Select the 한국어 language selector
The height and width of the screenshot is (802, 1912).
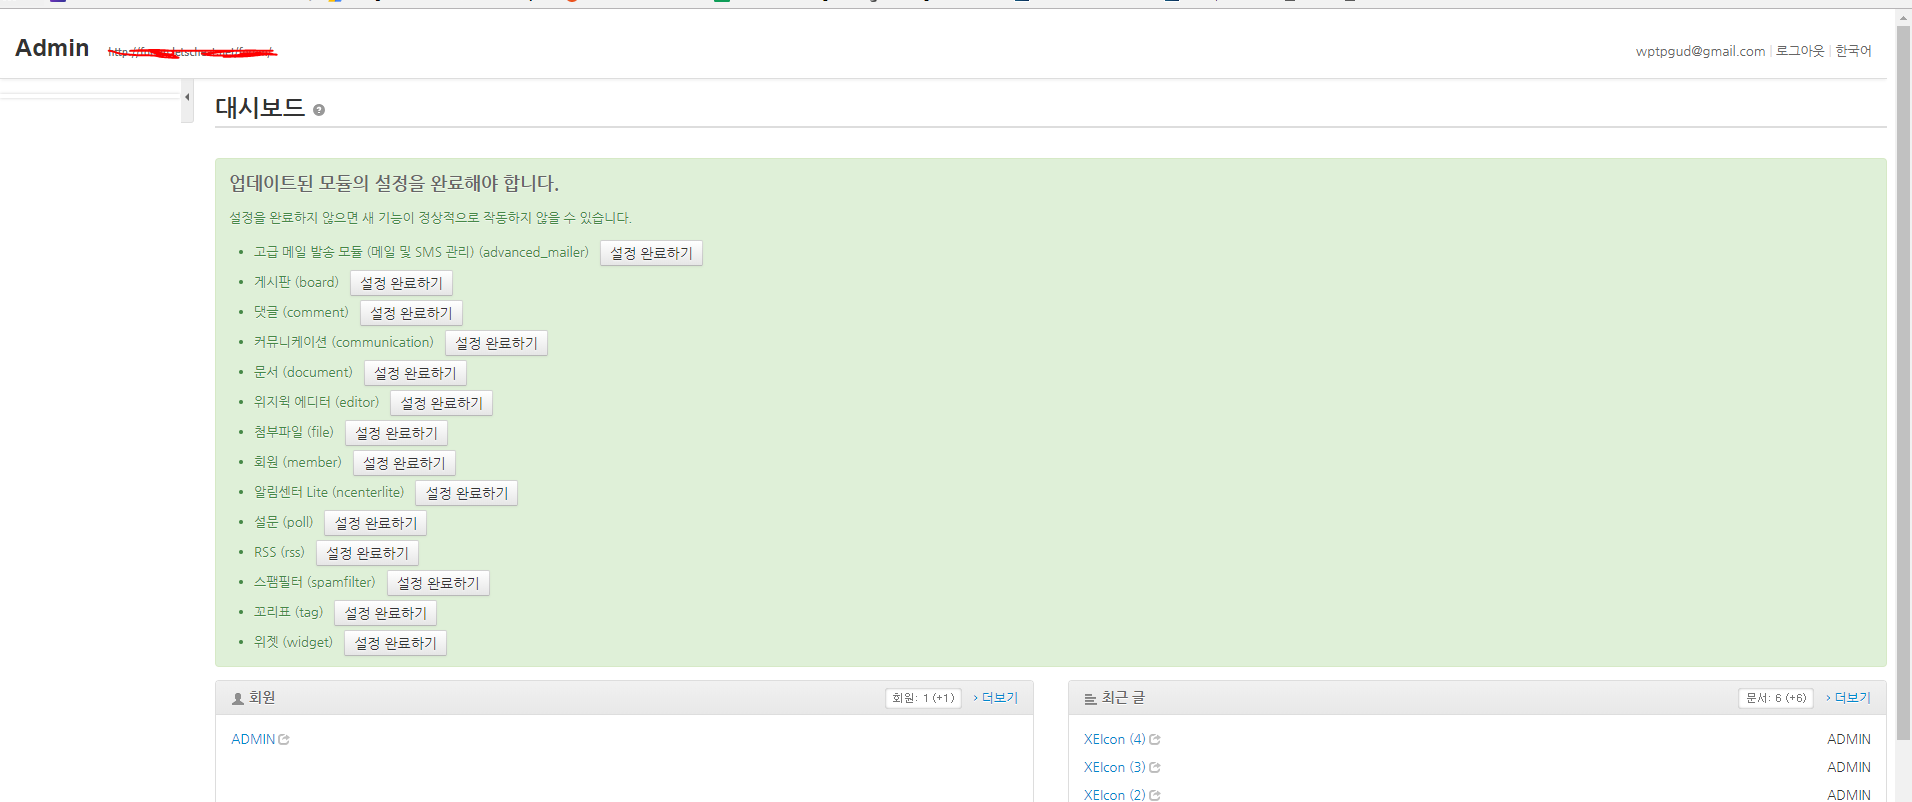click(x=1853, y=51)
